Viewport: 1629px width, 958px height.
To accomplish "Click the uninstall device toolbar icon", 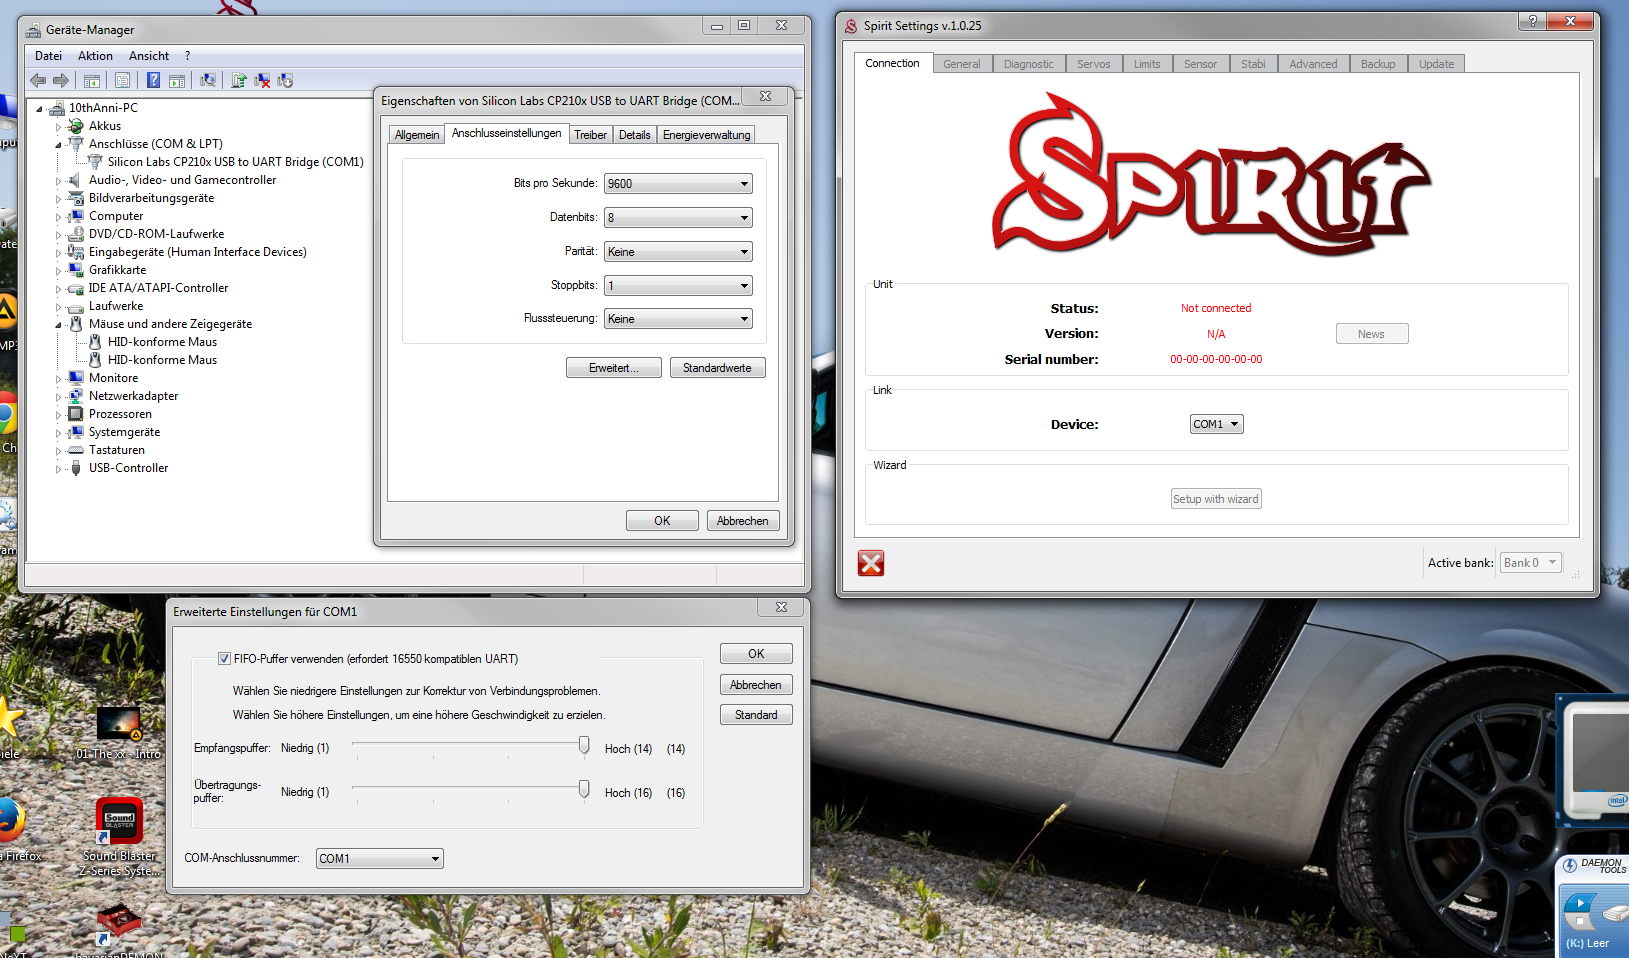I will tap(262, 80).
